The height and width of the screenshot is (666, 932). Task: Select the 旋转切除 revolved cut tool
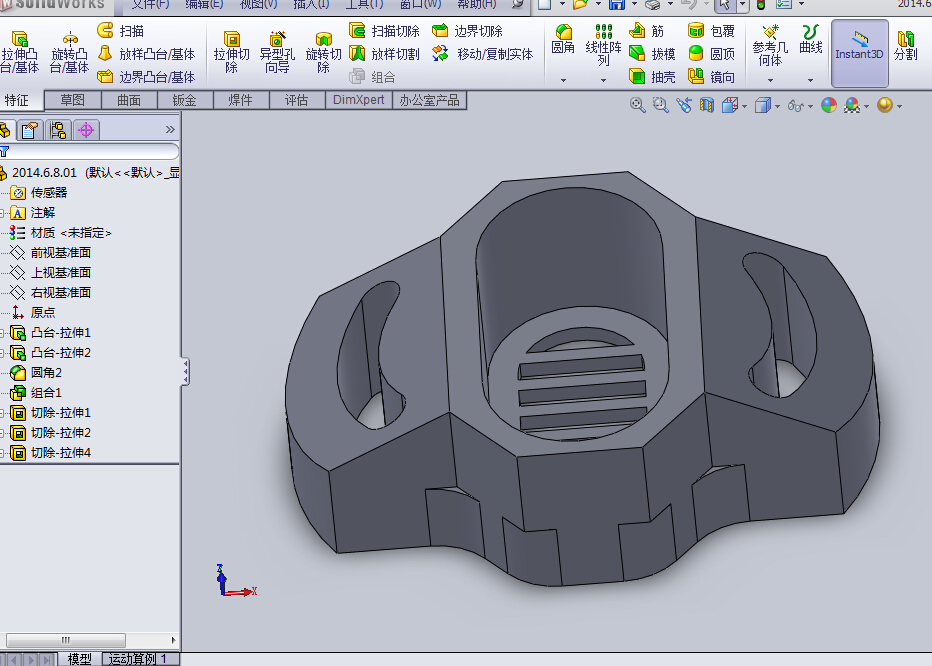tap(323, 52)
